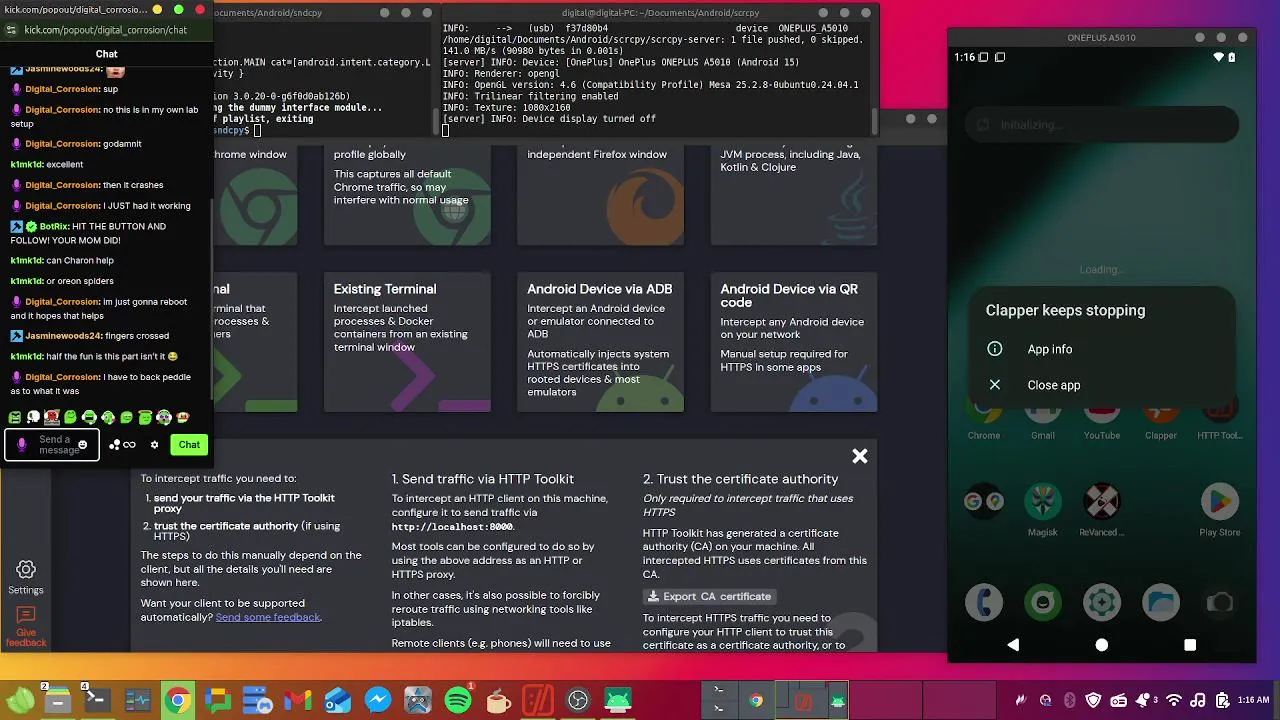Tap Close app in Clapper crash dialog
Viewport: 1280px width, 720px height.
pyautogui.click(x=1053, y=385)
